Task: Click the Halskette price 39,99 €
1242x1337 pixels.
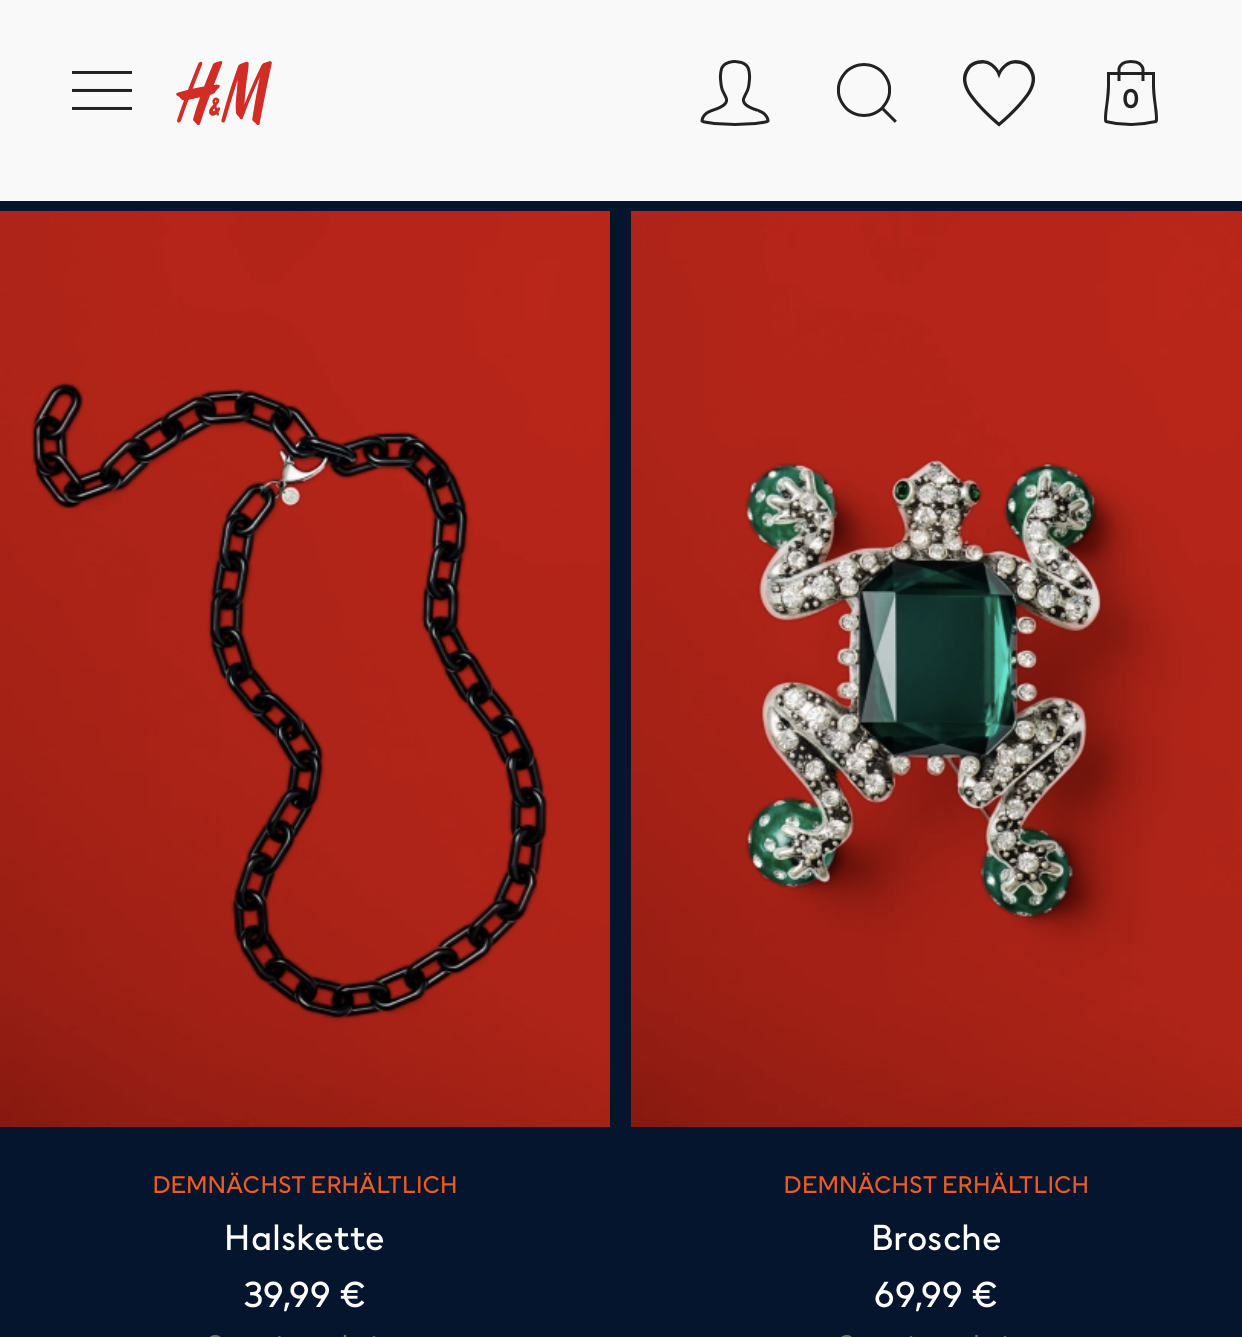Action: pos(305,1295)
